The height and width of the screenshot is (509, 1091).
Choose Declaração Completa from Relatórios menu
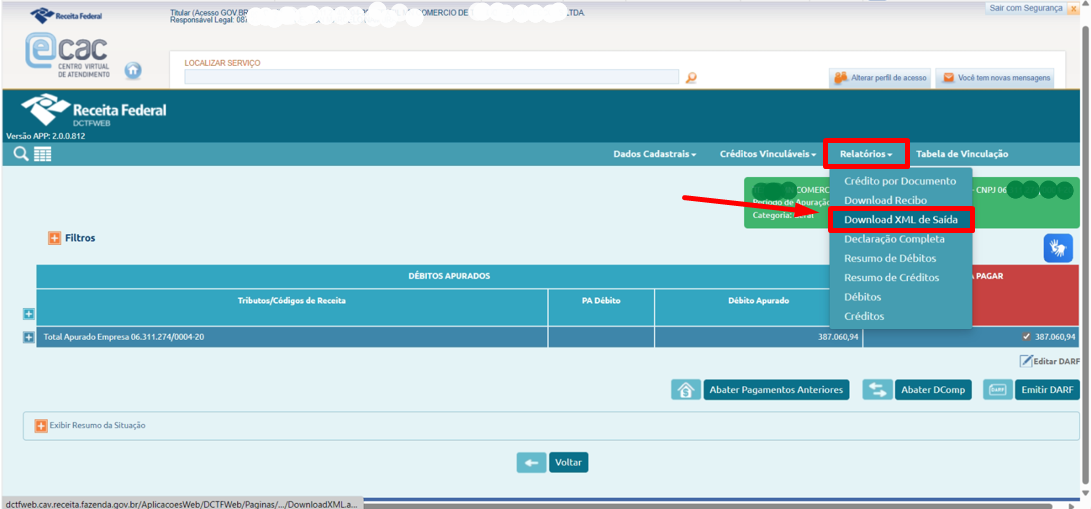click(x=894, y=239)
